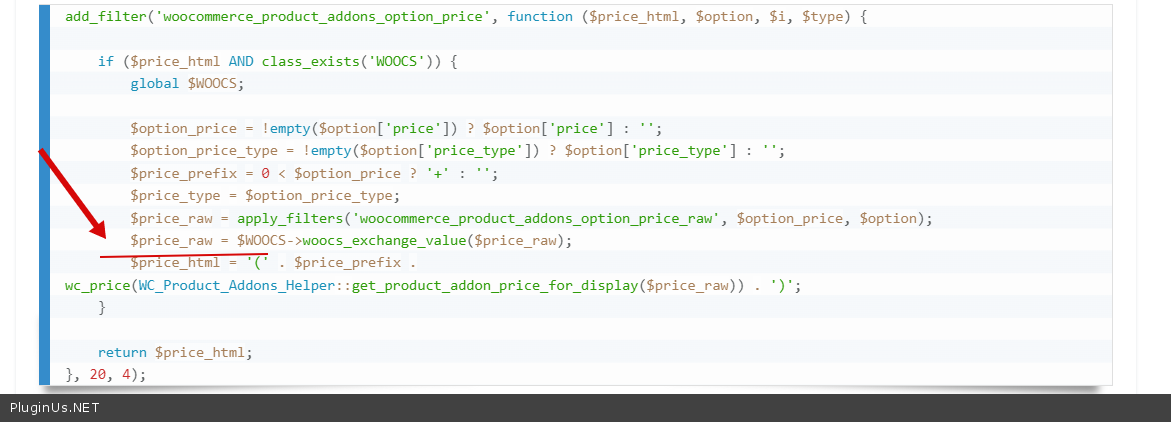
Task: Click the $price_type = $option_price_type line
Action: point(264,196)
